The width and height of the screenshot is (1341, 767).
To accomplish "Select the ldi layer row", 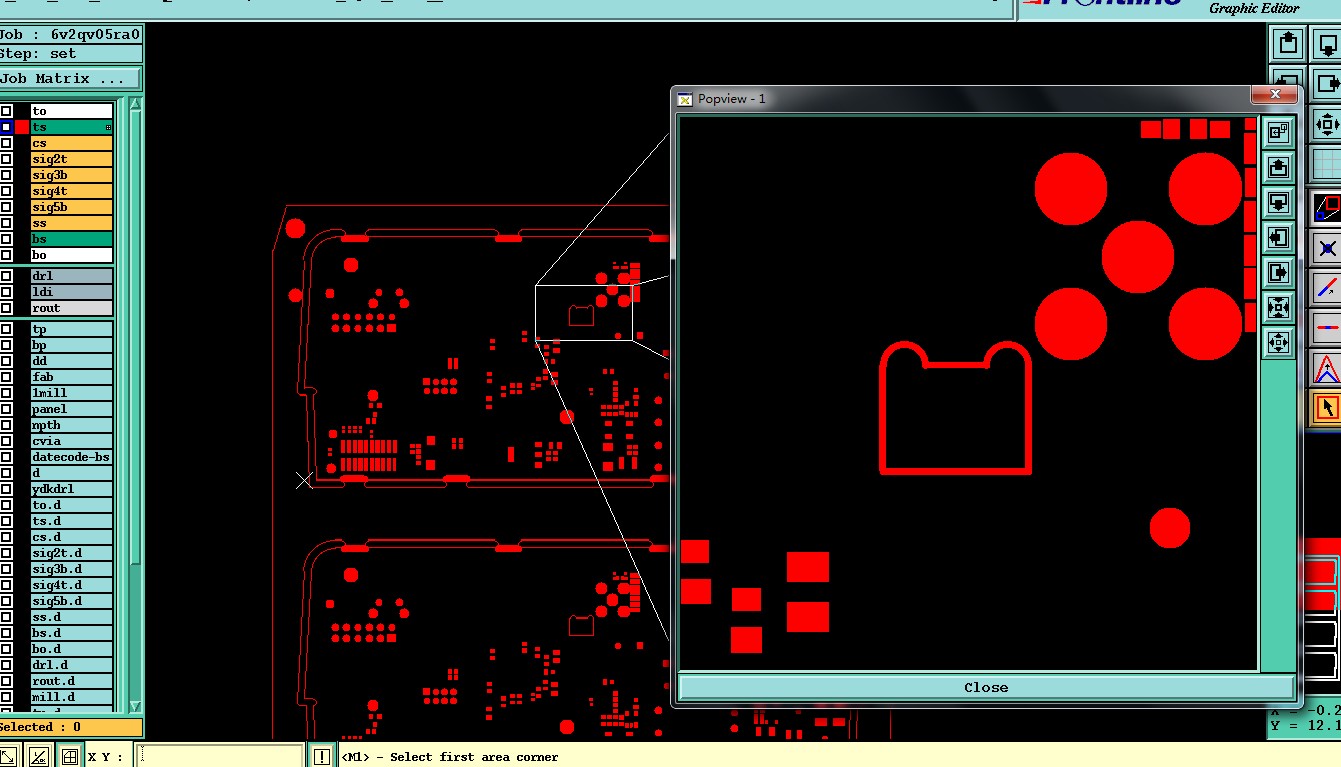I will (71, 292).
